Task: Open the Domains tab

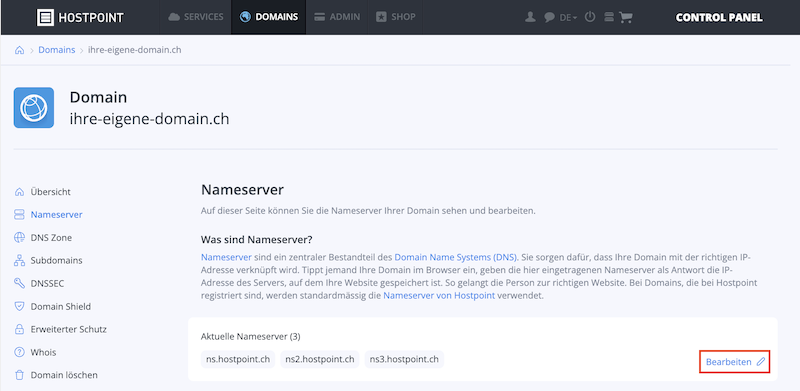Action: pos(268,17)
